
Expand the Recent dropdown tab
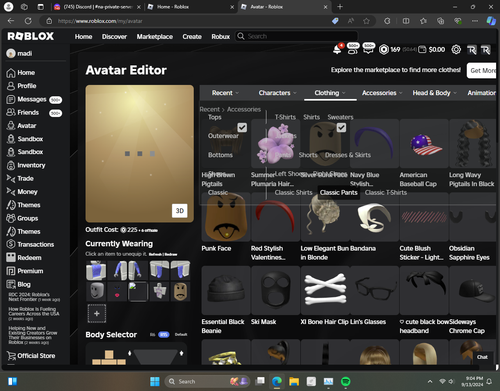[225, 93]
